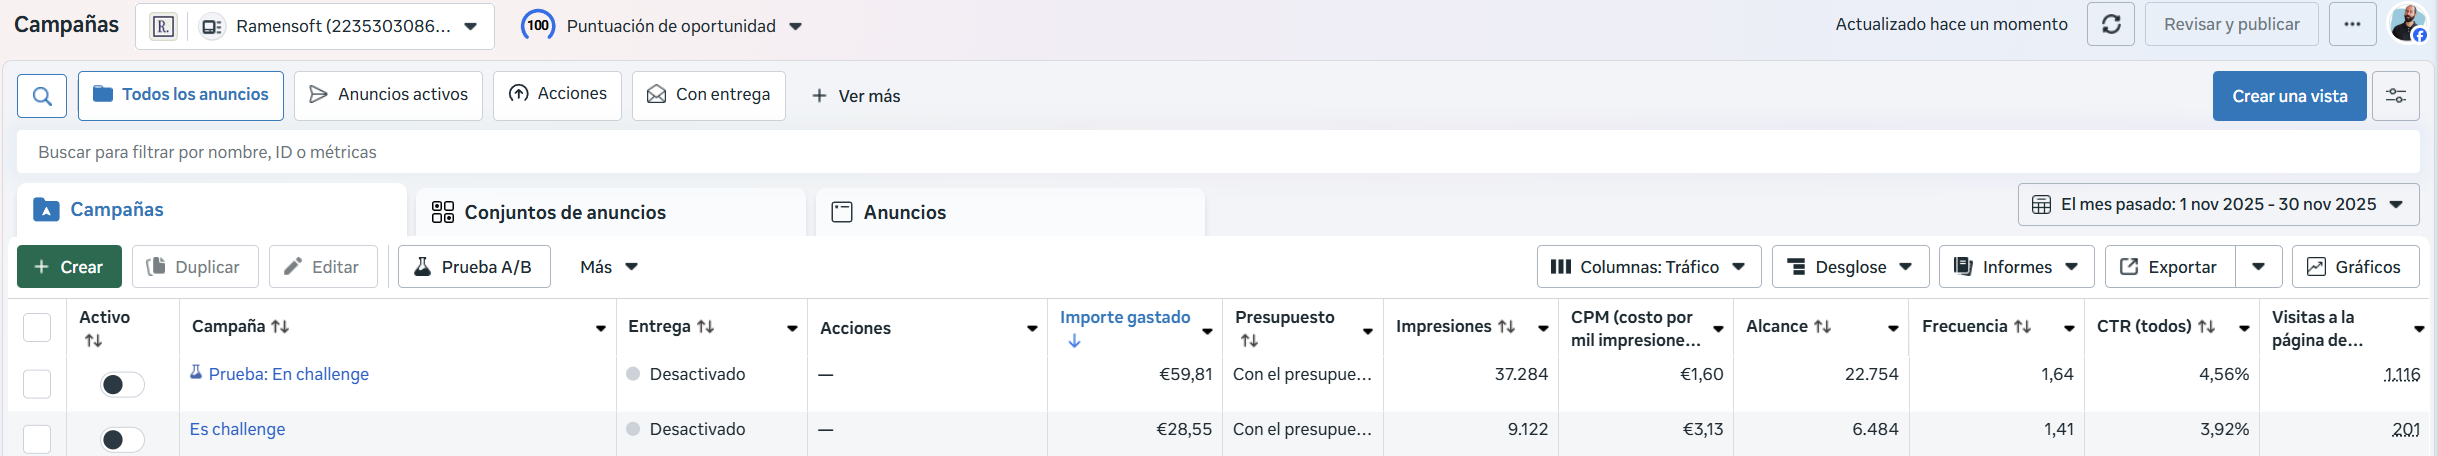Click the filter search input field
This screenshot has width=2438, height=456.
tap(1200, 152)
